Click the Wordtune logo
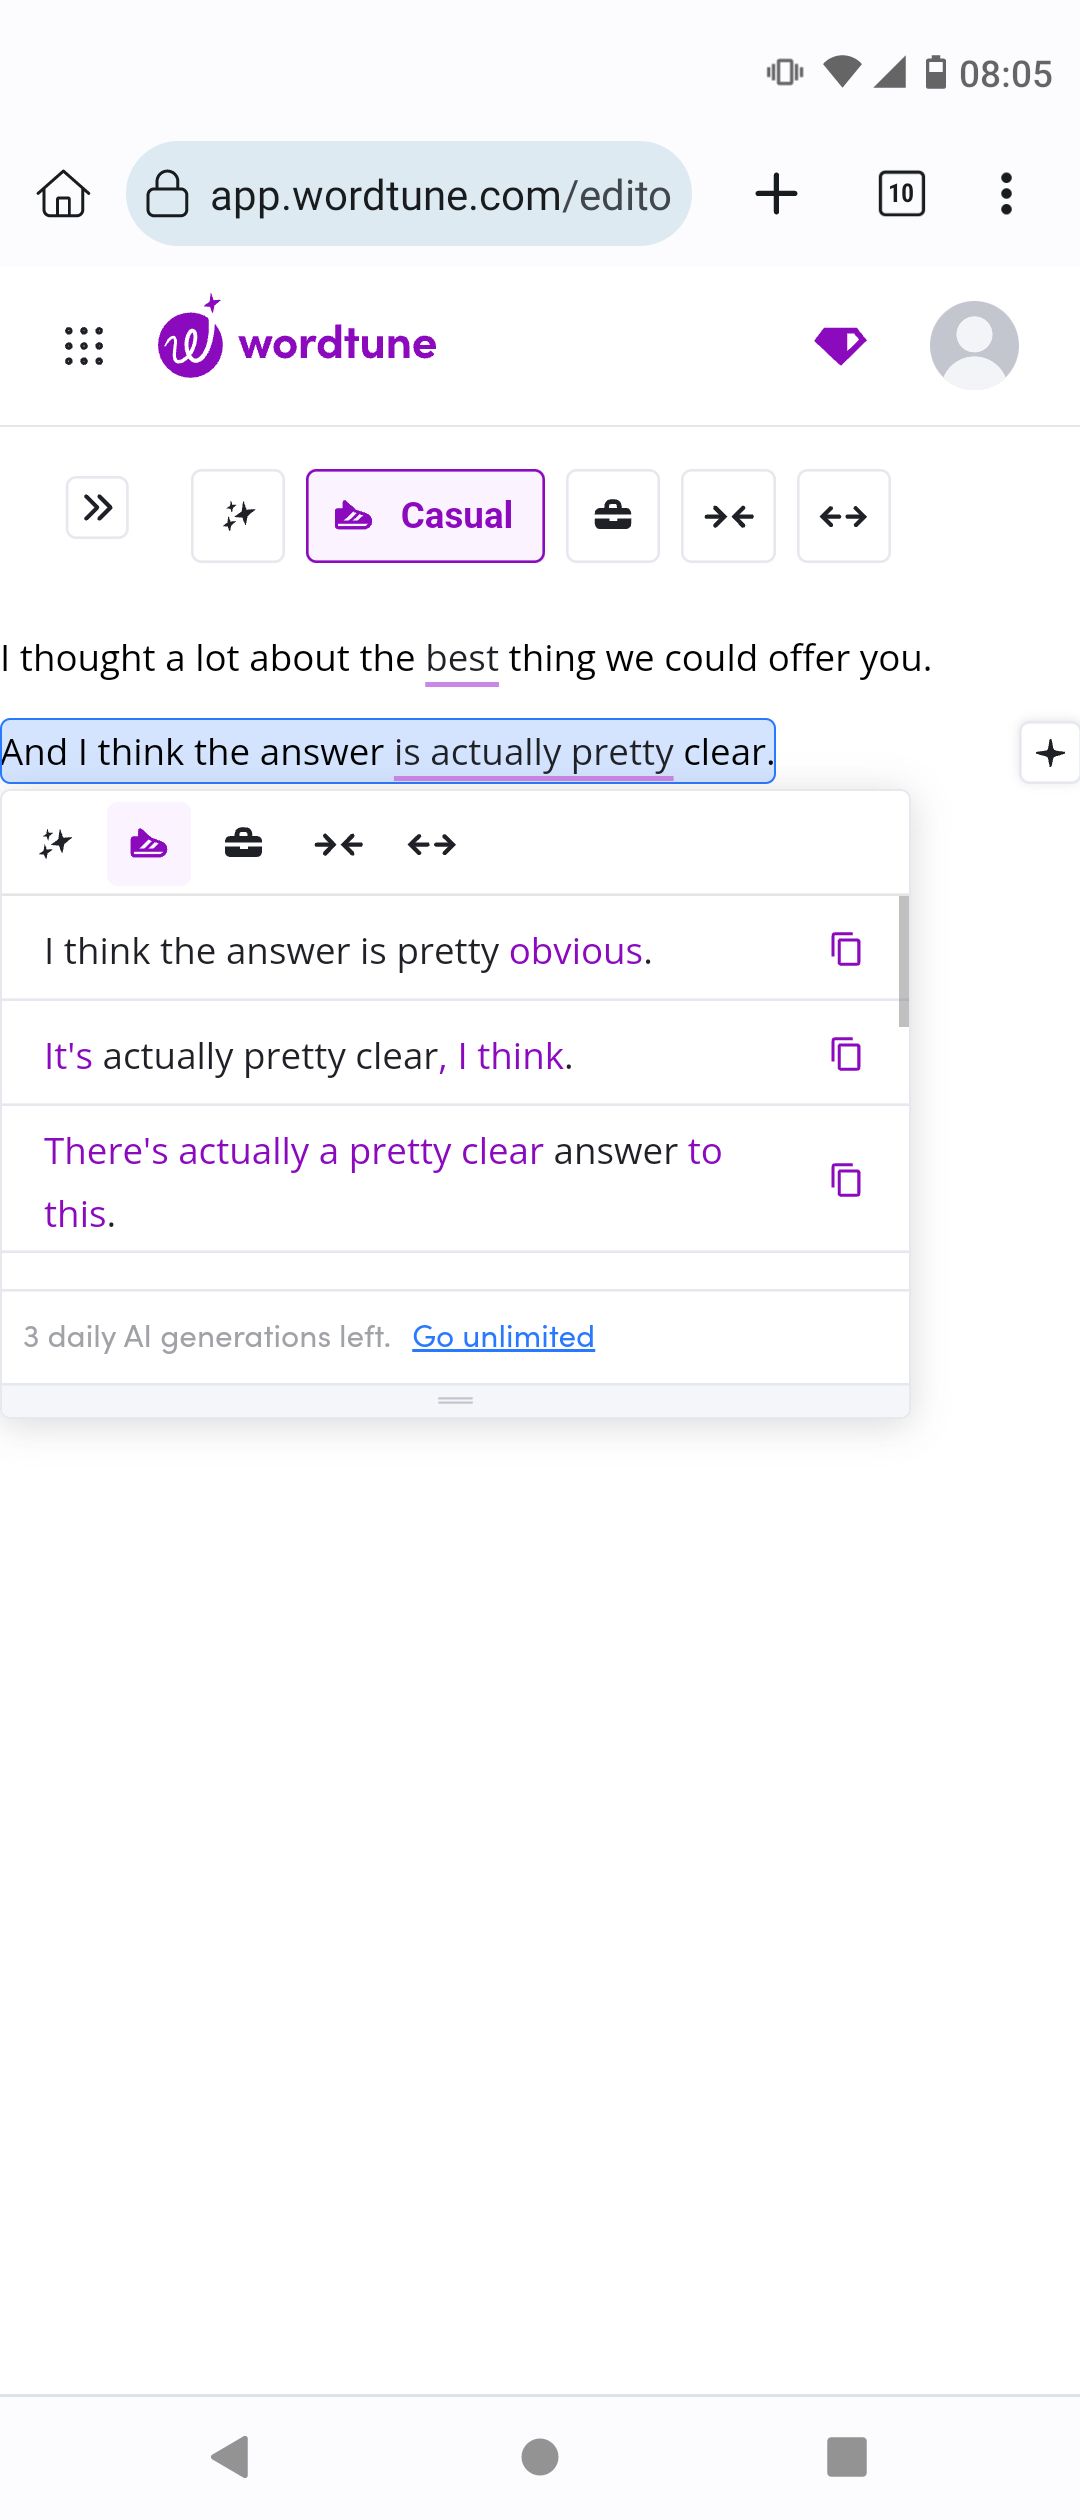Image resolution: width=1080 pixels, height=2520 pixels. click(x=296, y=344)
